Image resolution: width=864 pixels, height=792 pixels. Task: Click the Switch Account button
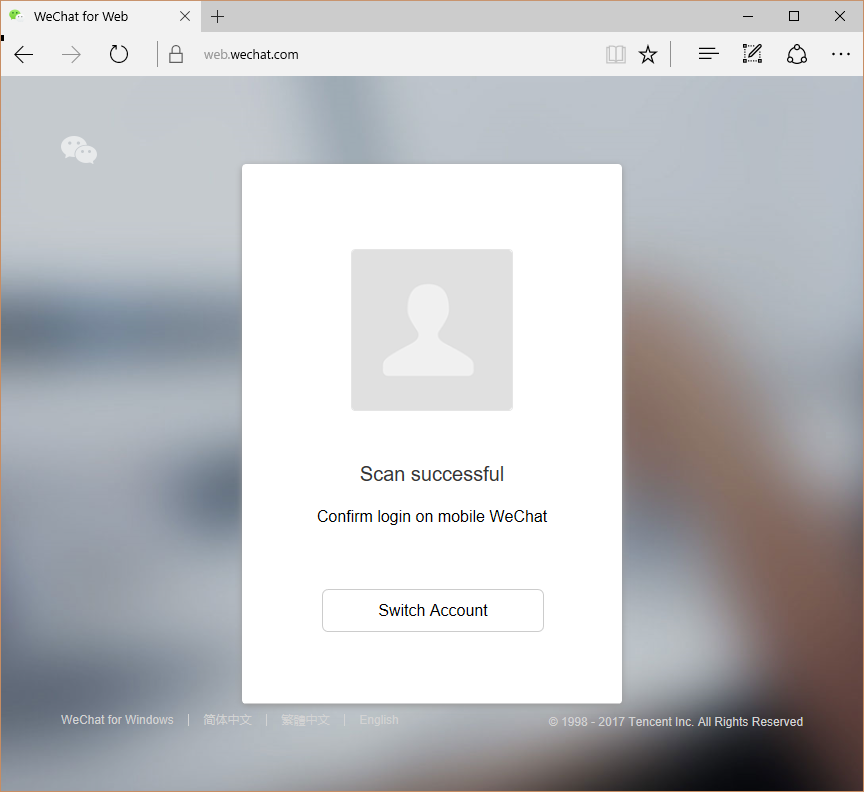click(x=433, y=610)
